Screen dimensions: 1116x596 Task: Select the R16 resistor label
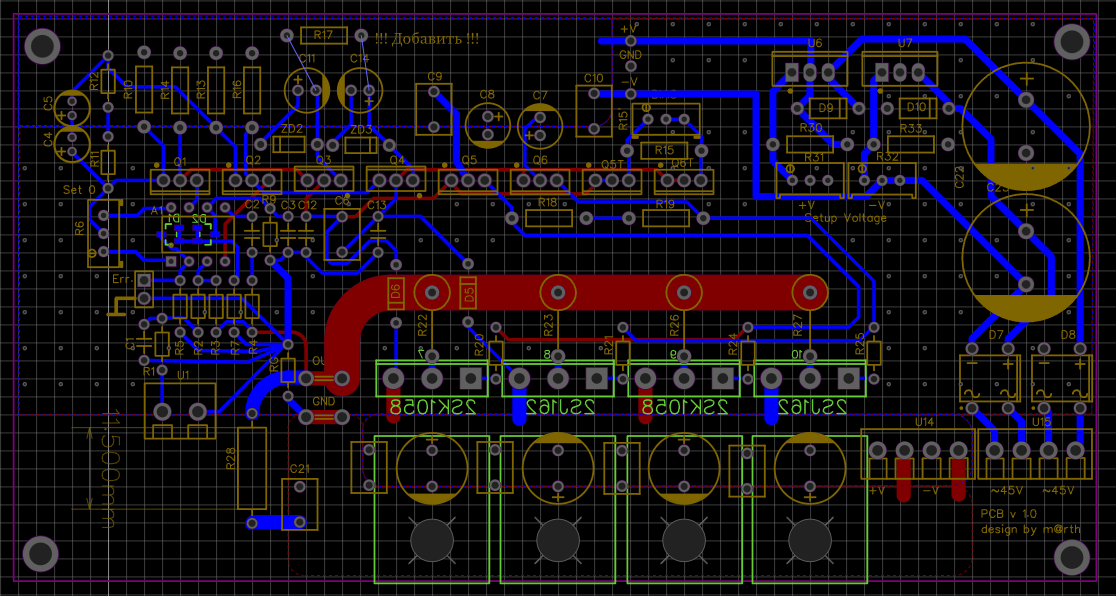tap(238, 89)
